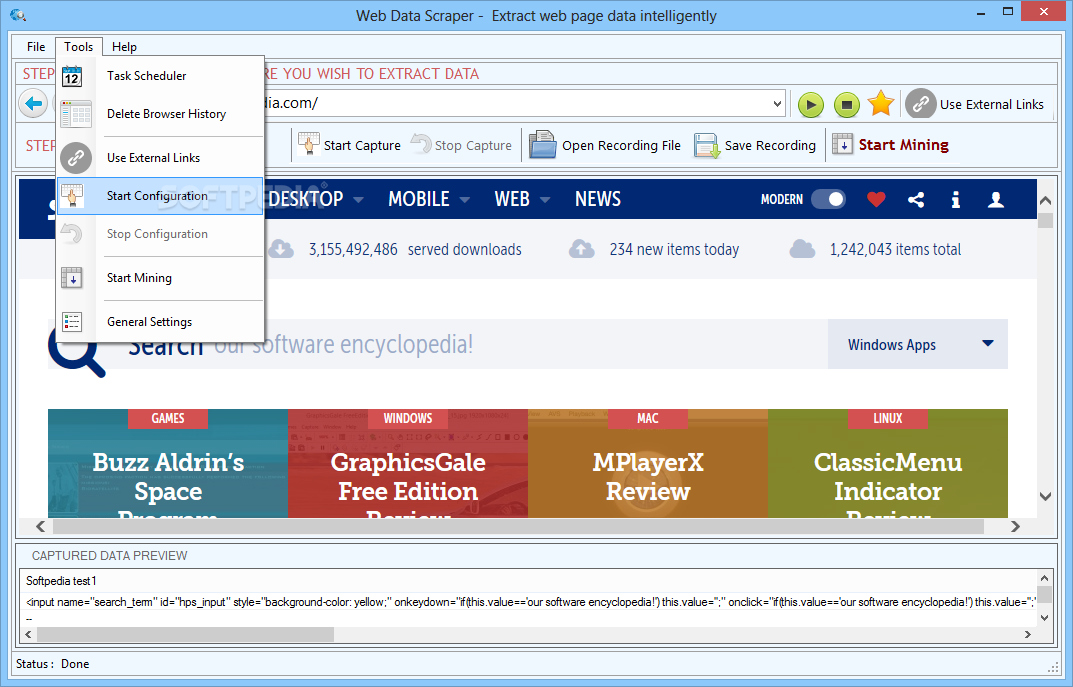Click into the URL address field
Screen dimensions: 1073x687
click(517, 104)
